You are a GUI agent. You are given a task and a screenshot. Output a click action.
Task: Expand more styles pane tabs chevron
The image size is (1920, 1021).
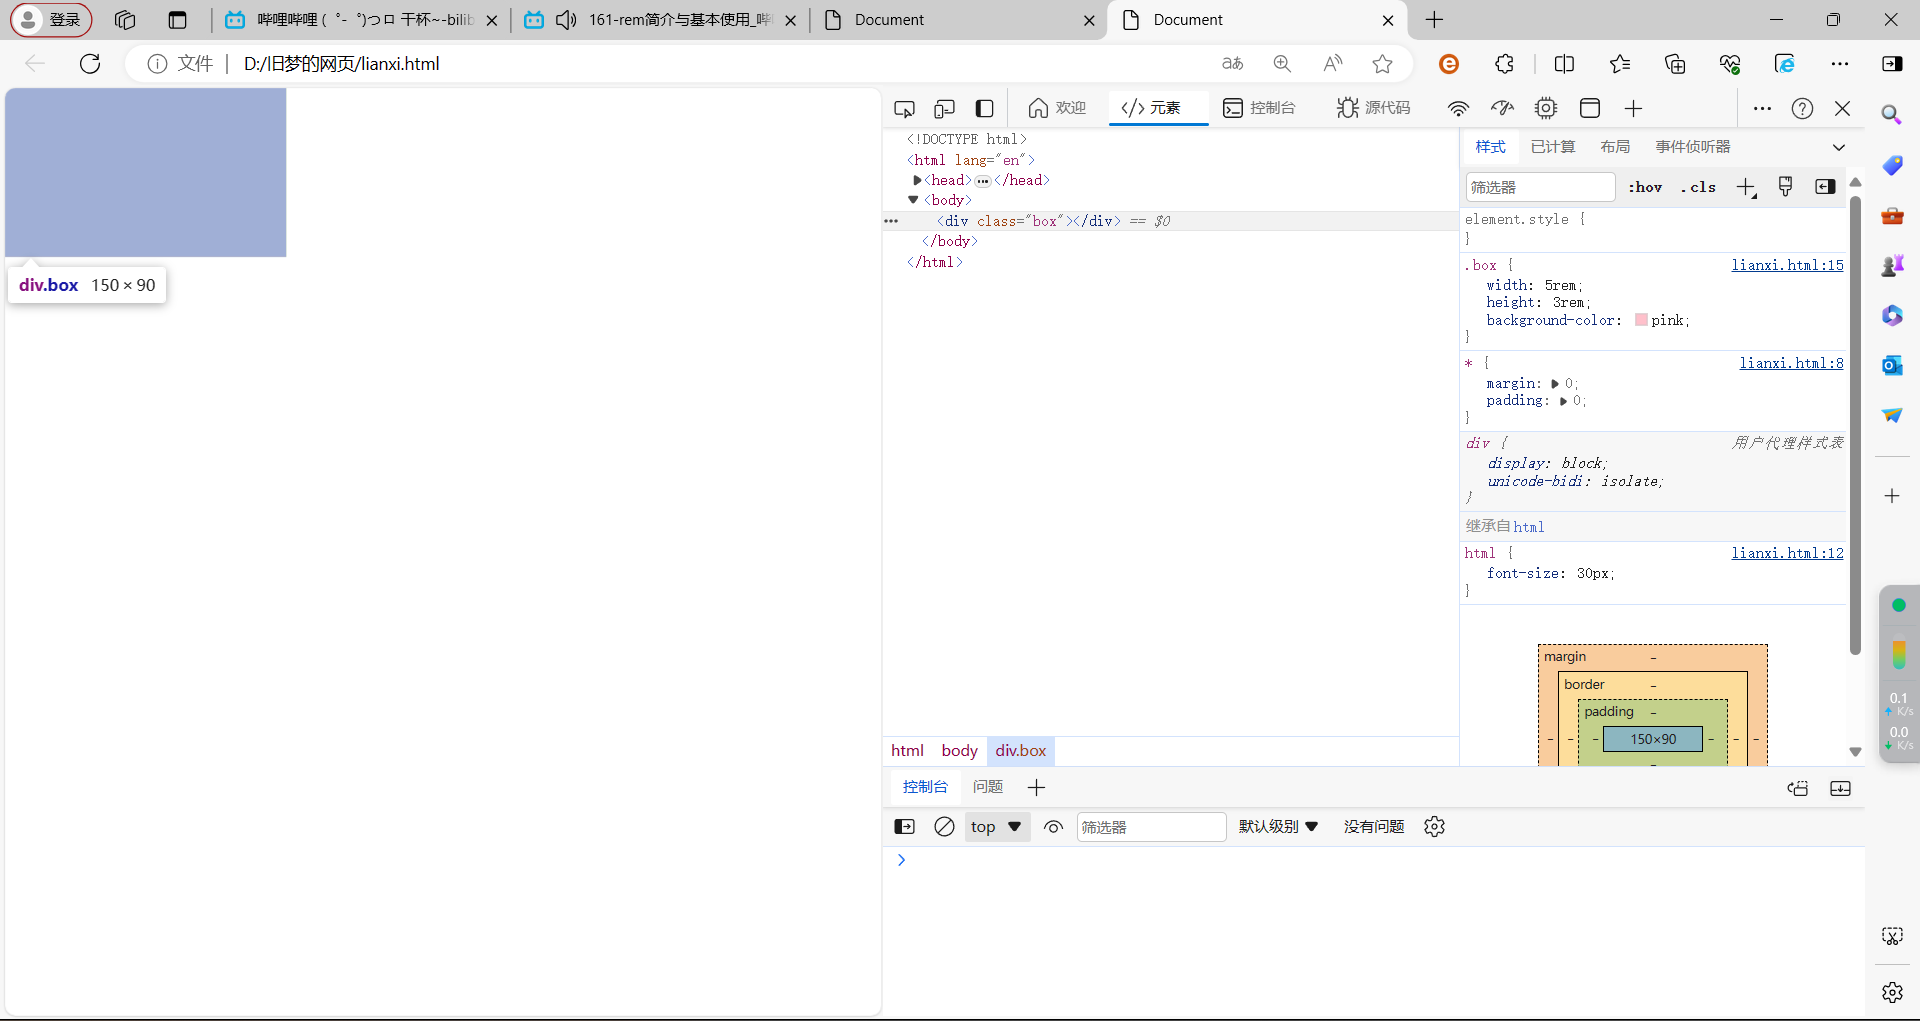[x=1838, y=147]
